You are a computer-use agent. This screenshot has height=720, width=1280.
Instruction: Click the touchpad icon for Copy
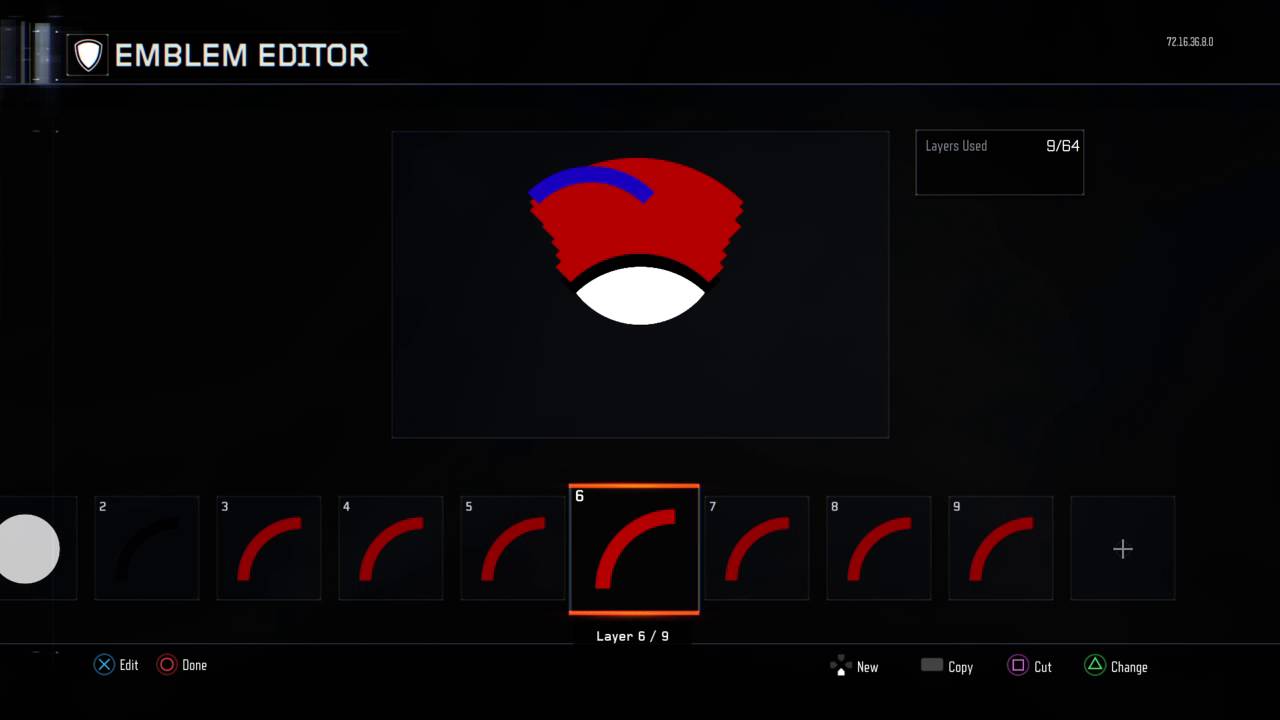[932, 665]
